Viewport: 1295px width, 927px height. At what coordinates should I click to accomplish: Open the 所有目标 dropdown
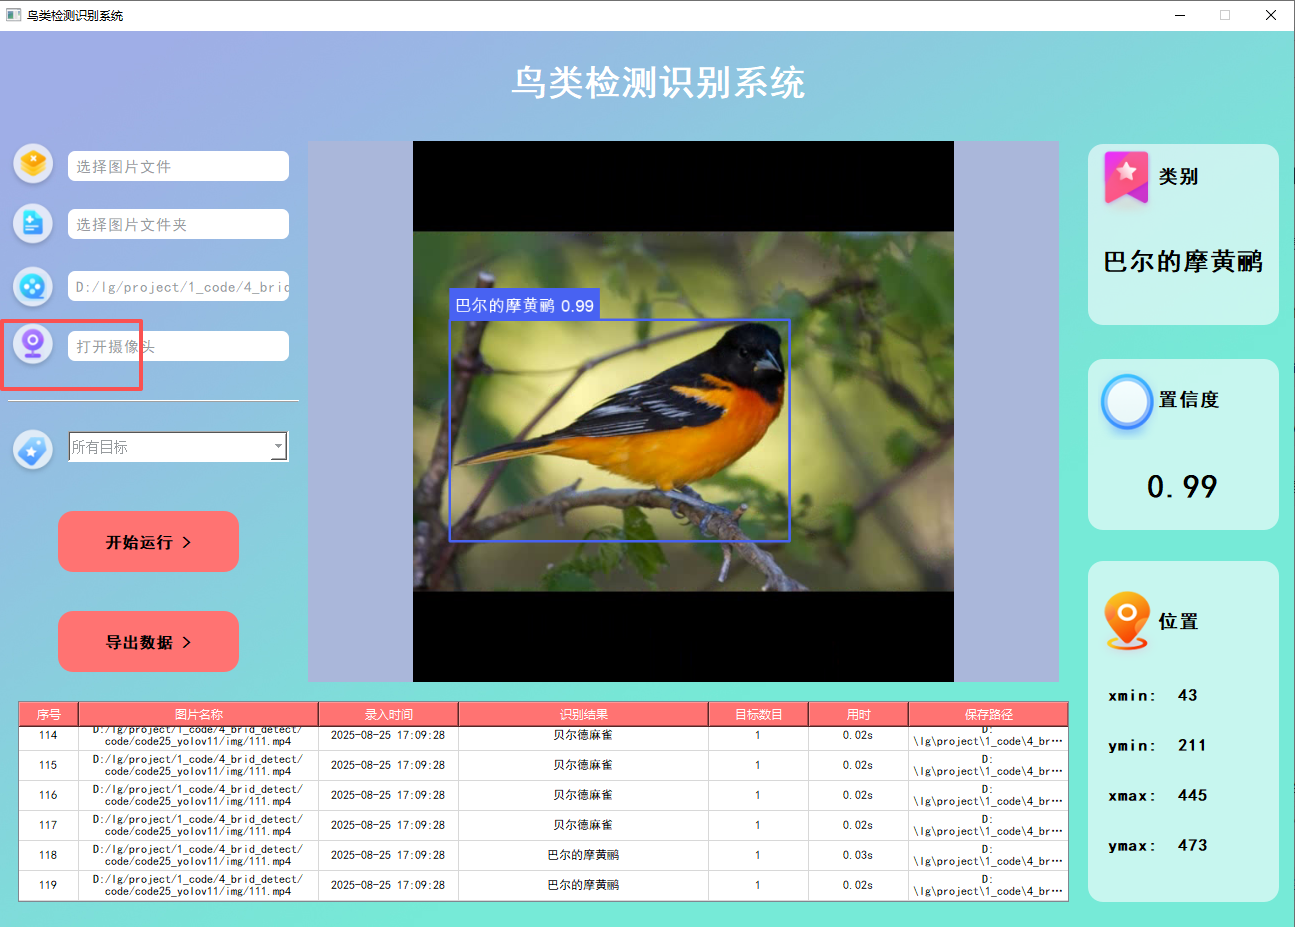click(178, 446)
